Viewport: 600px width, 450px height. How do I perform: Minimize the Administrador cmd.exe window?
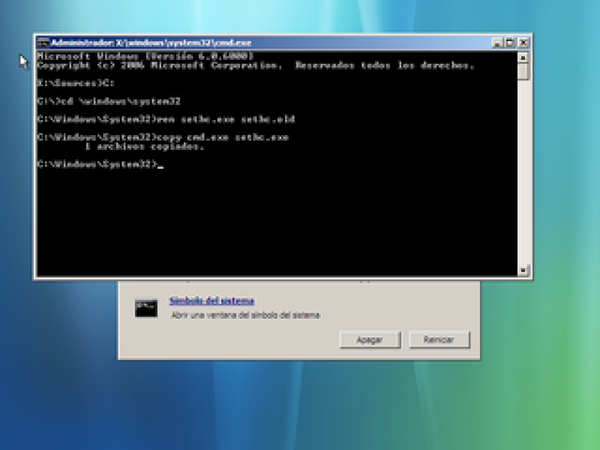coord(497,43)
